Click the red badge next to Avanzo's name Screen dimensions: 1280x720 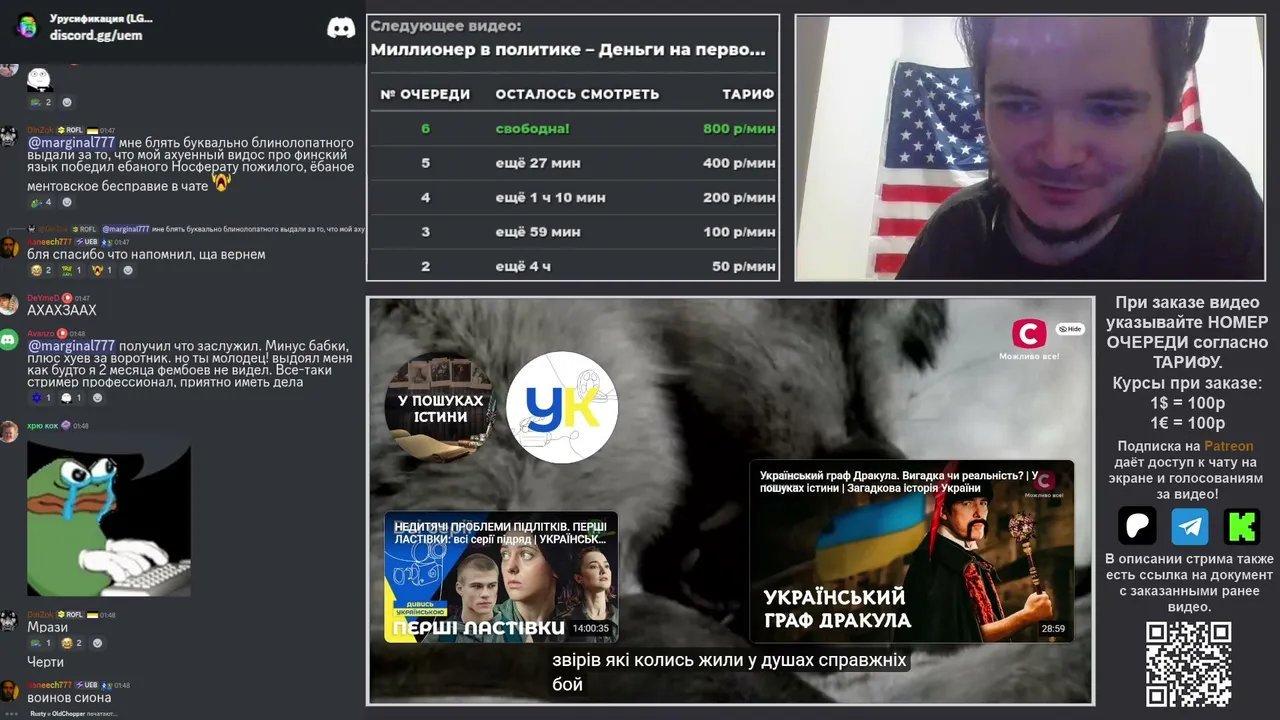tap(61, 334)
